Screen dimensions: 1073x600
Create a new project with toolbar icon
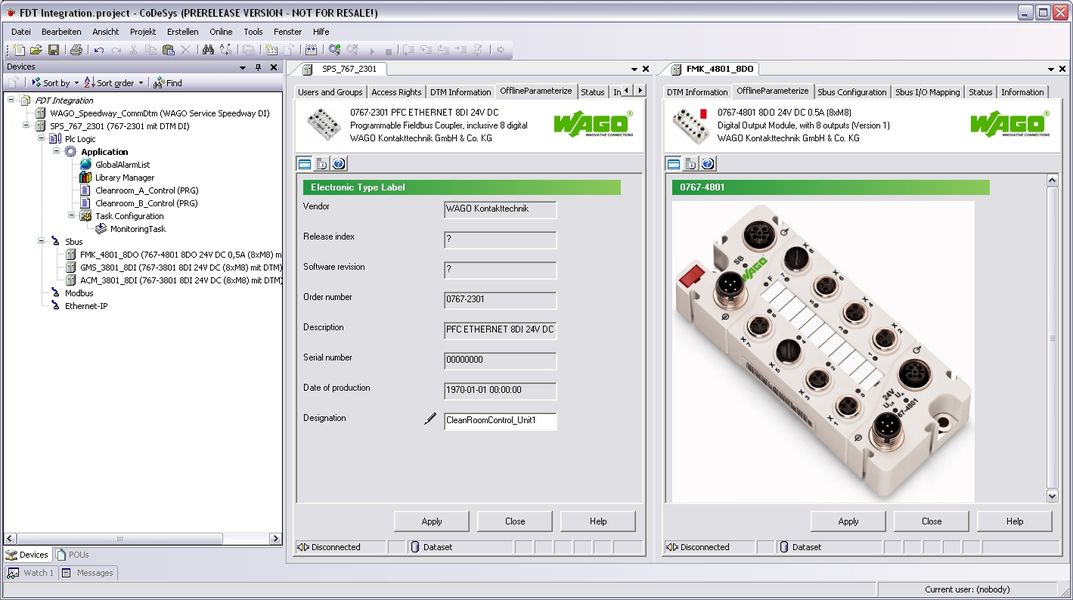(x=19, y=50)
